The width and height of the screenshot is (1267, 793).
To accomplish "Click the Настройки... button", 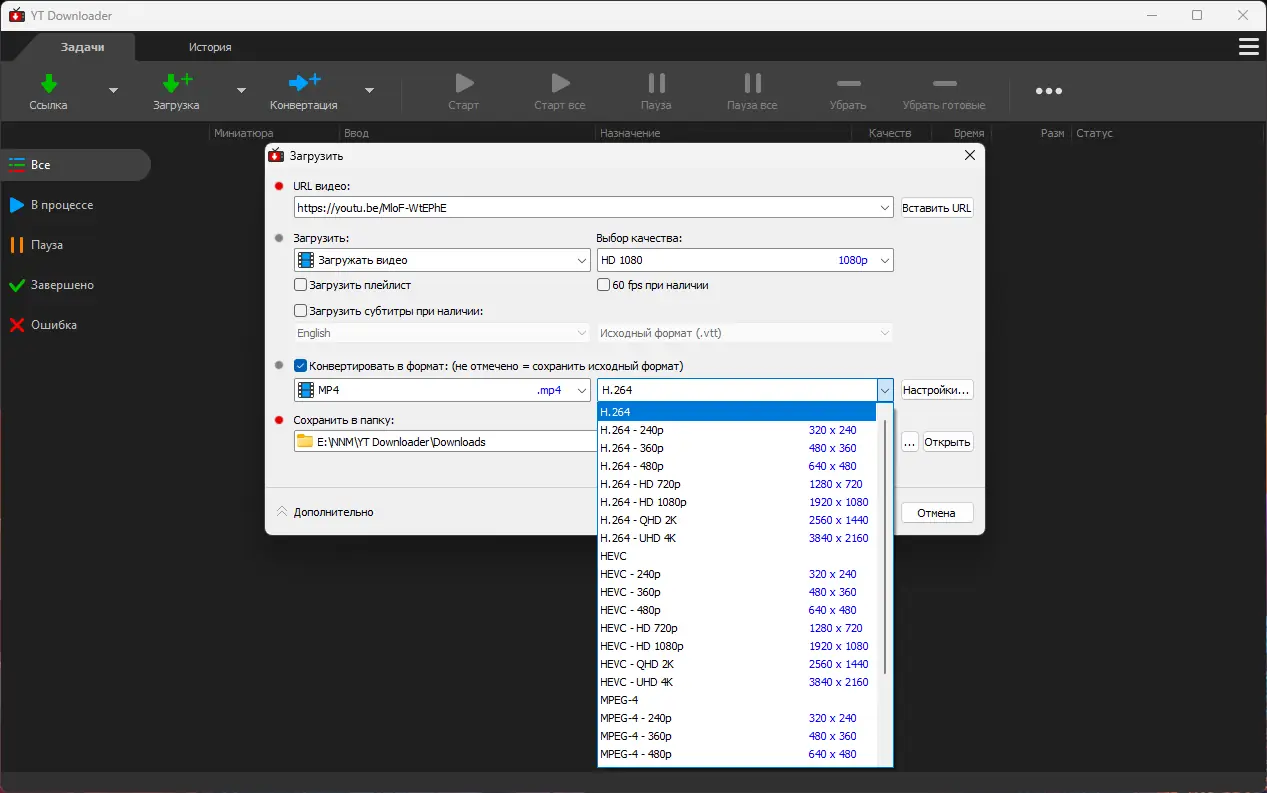I will [937, 390].
